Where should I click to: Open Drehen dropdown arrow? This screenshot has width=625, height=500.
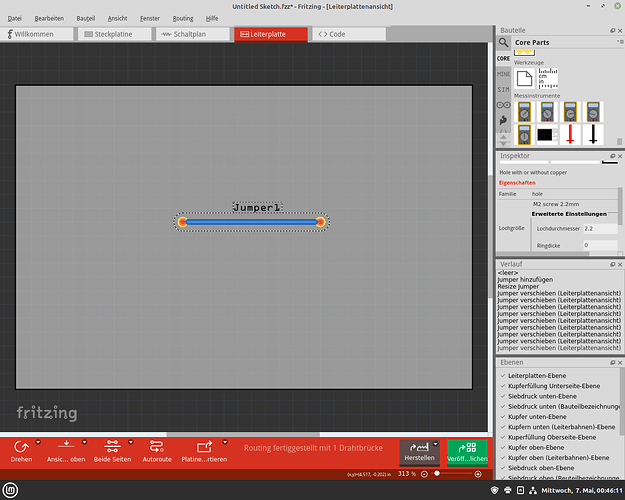[x=38, y=442]
